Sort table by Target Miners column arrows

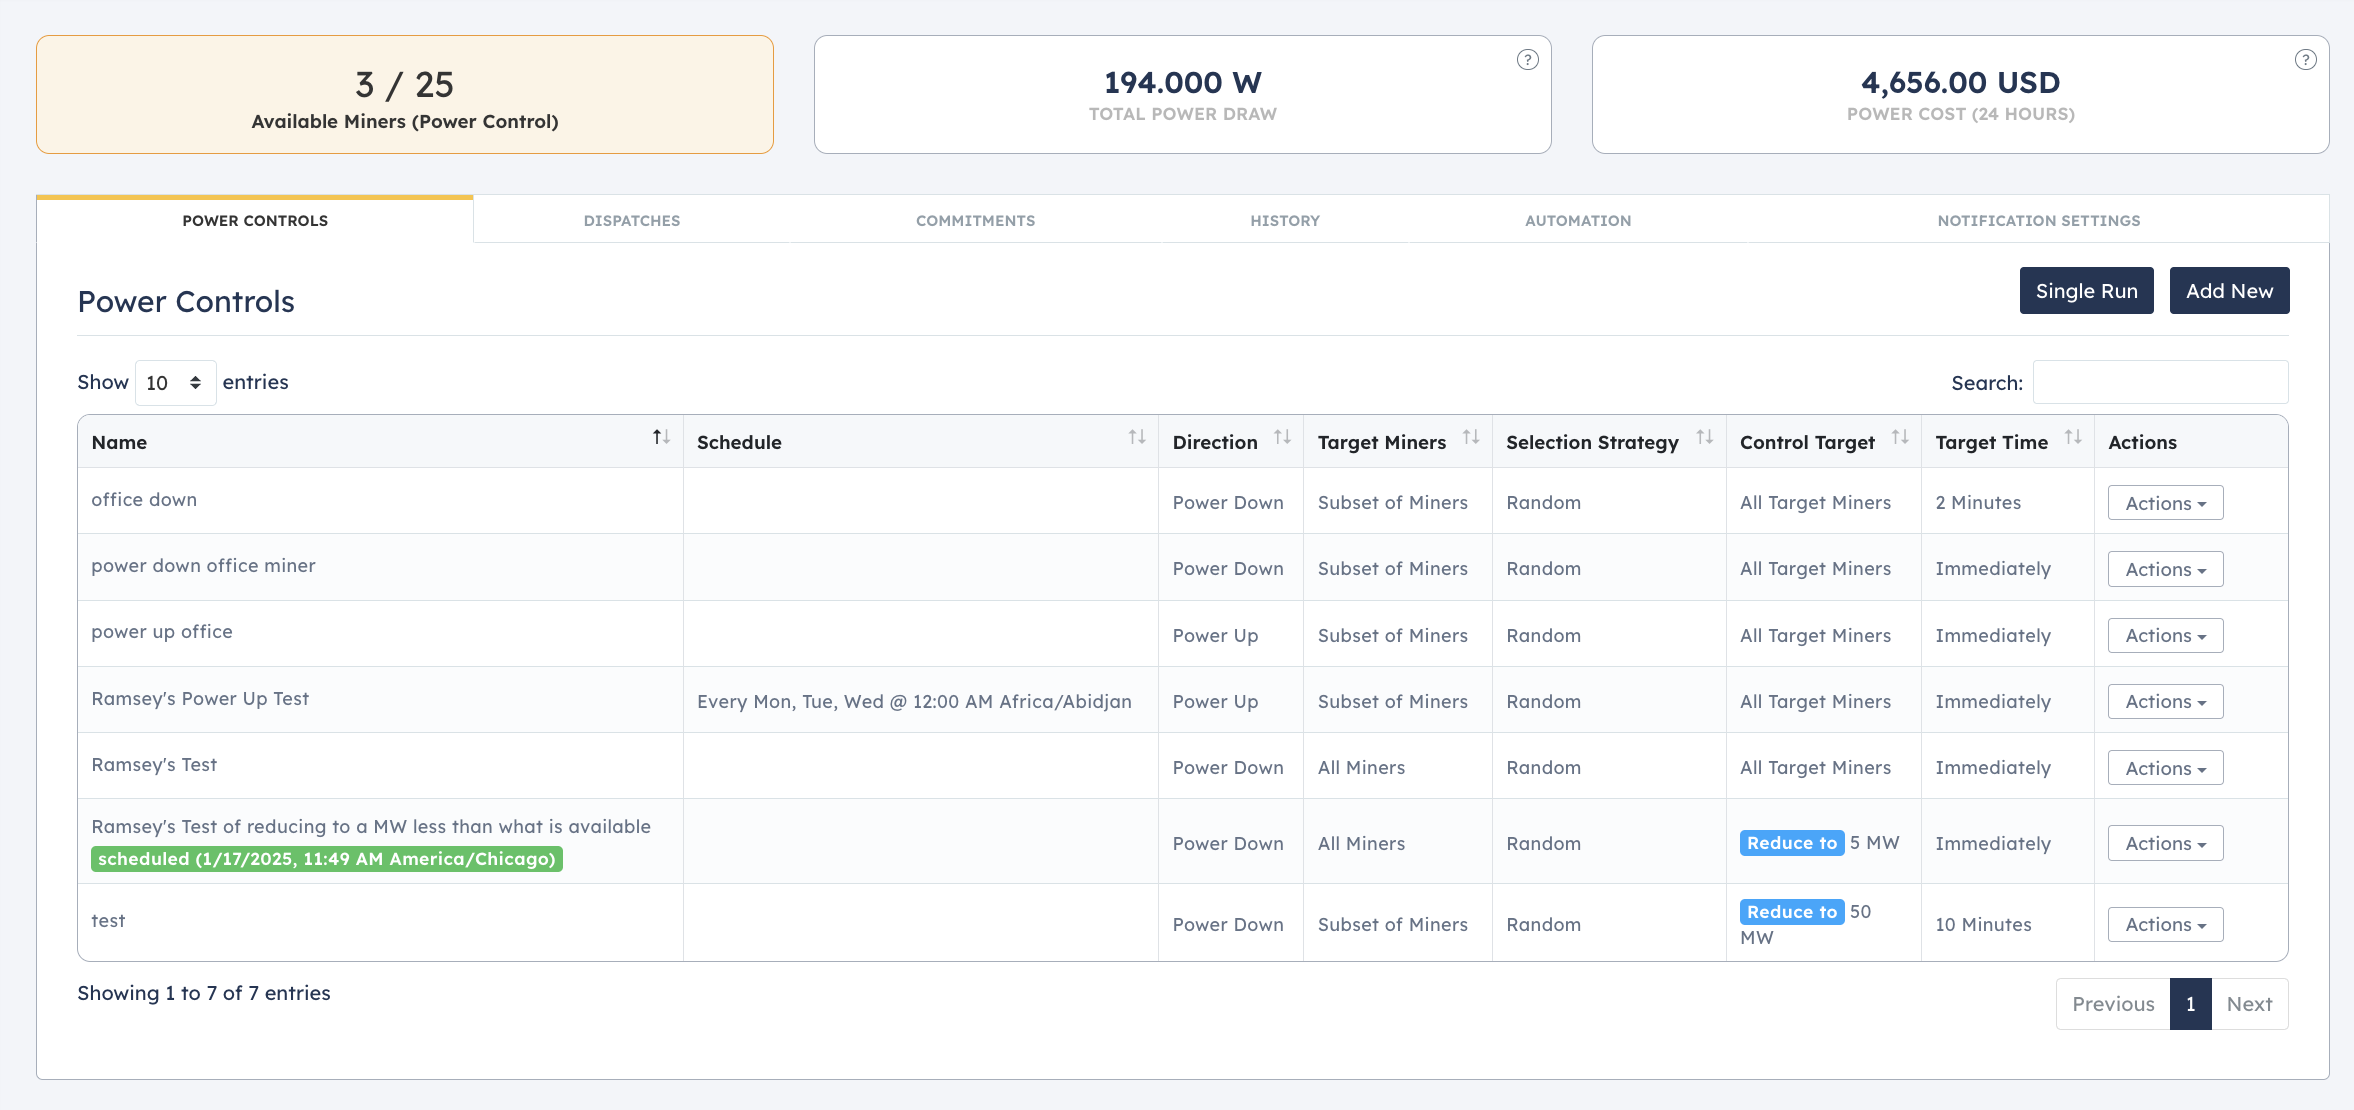coord(1471,437)
